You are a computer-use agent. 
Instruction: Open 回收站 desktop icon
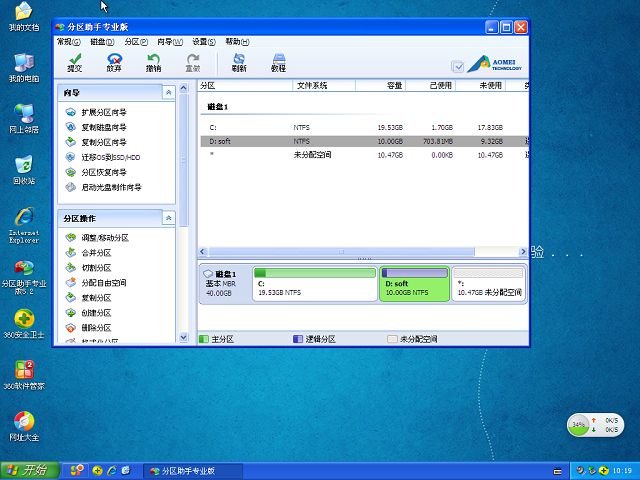coord(24,170)
